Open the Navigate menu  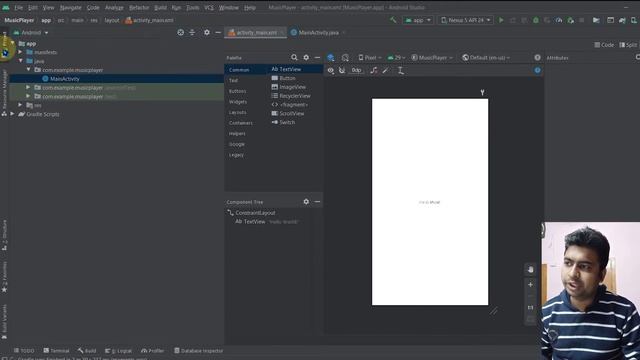point(70,7)
